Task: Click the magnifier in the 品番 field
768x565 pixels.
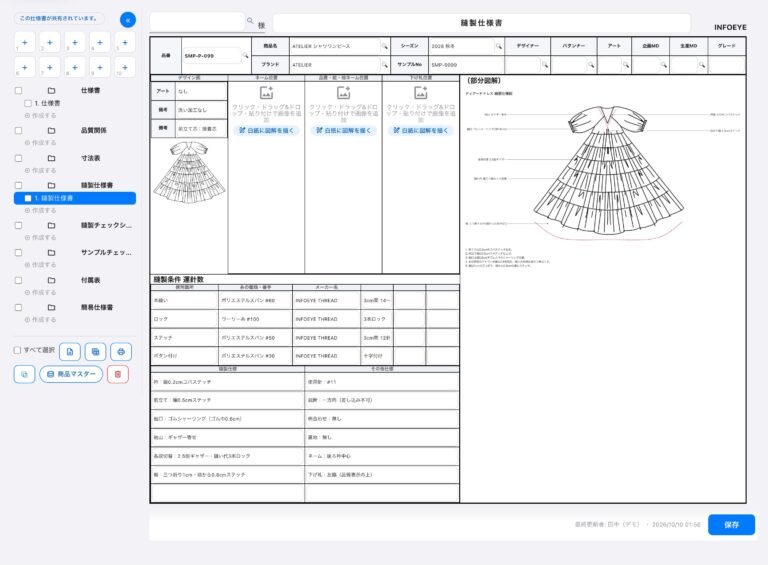Action: pos(245,56)
